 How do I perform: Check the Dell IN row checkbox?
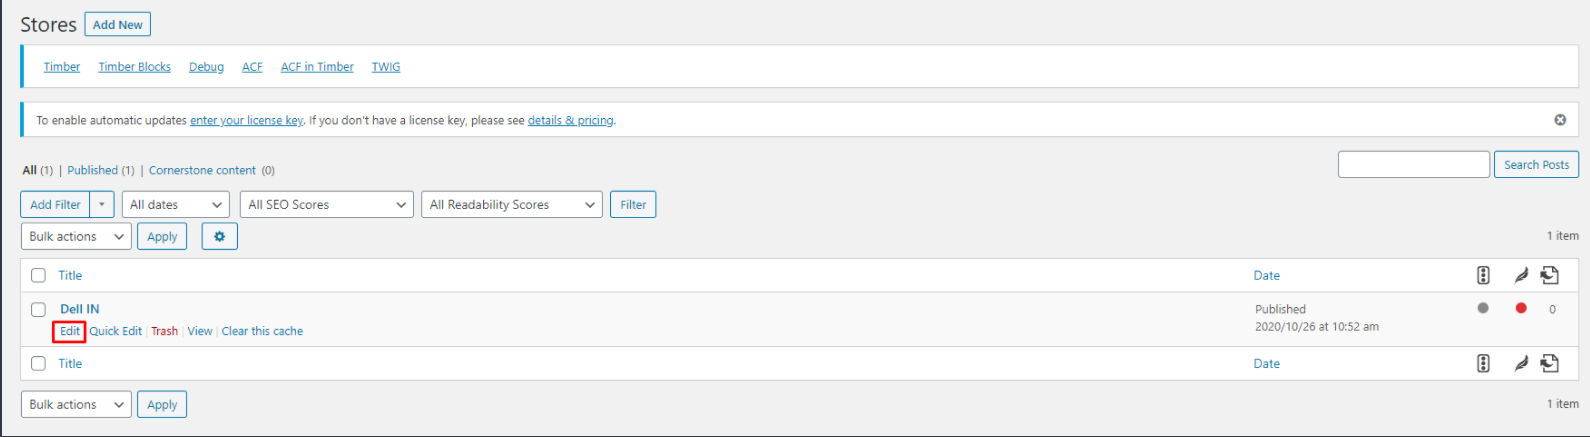point(38,309)
